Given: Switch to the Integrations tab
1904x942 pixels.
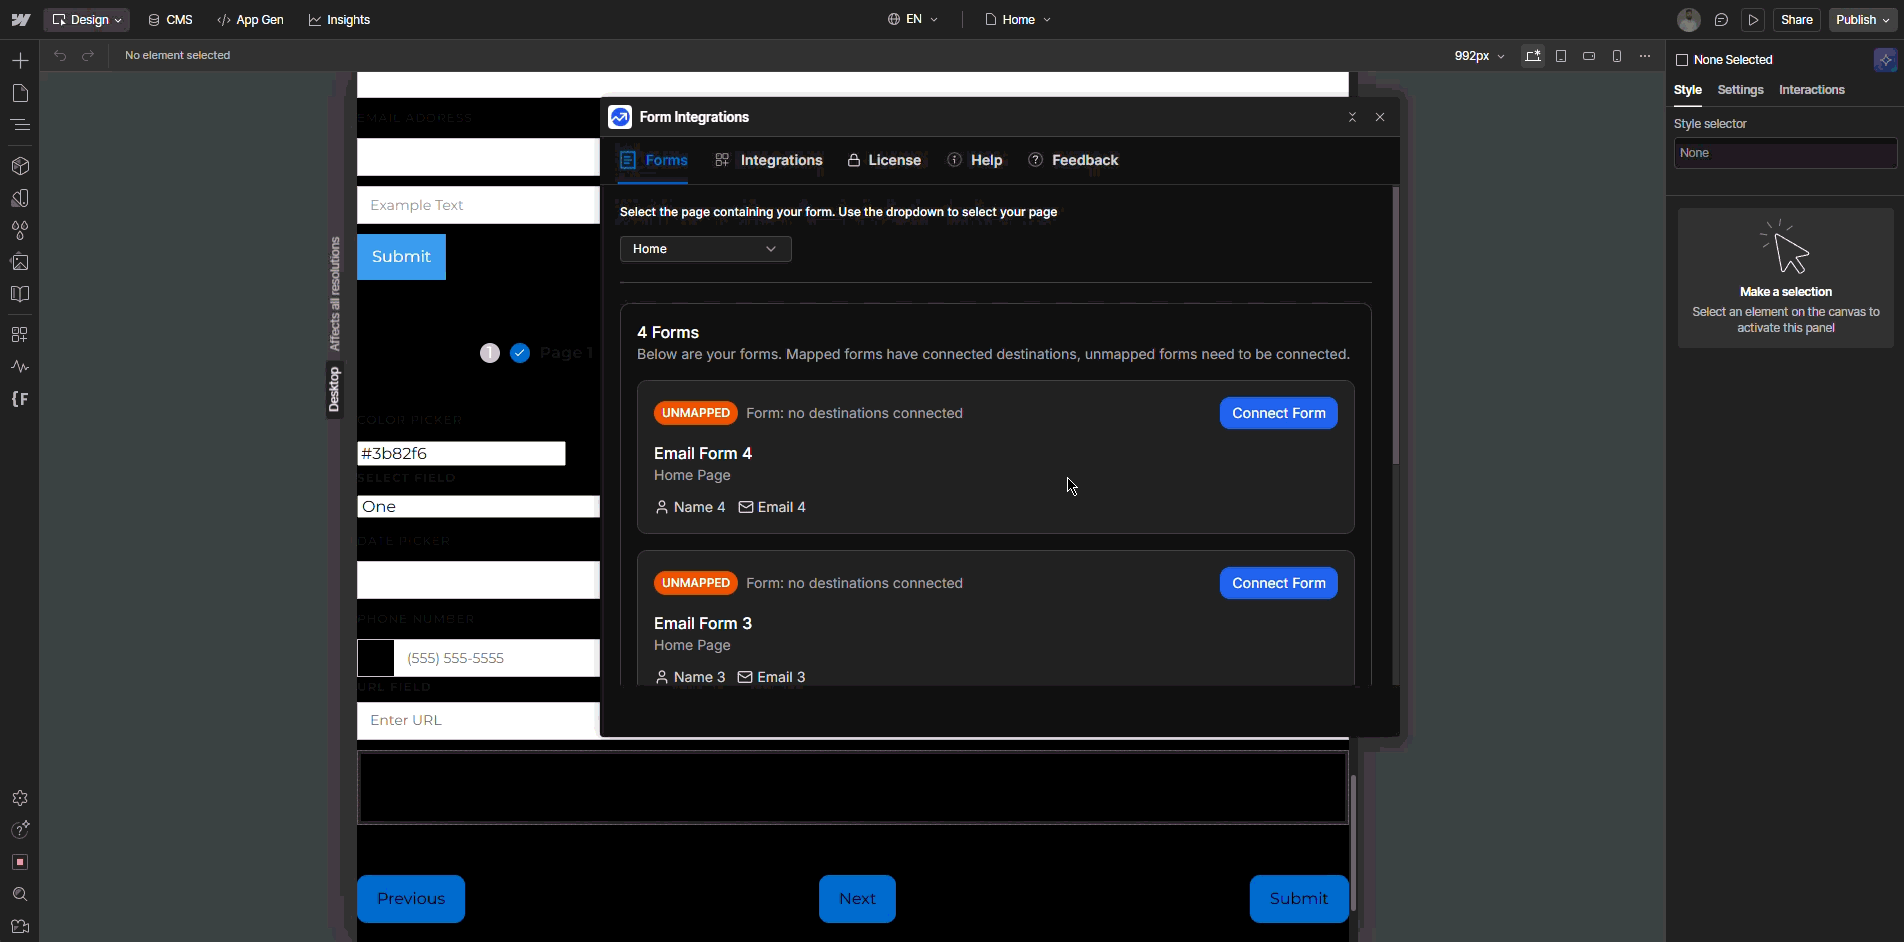Looking at the screenshot, I should point(769,160).
